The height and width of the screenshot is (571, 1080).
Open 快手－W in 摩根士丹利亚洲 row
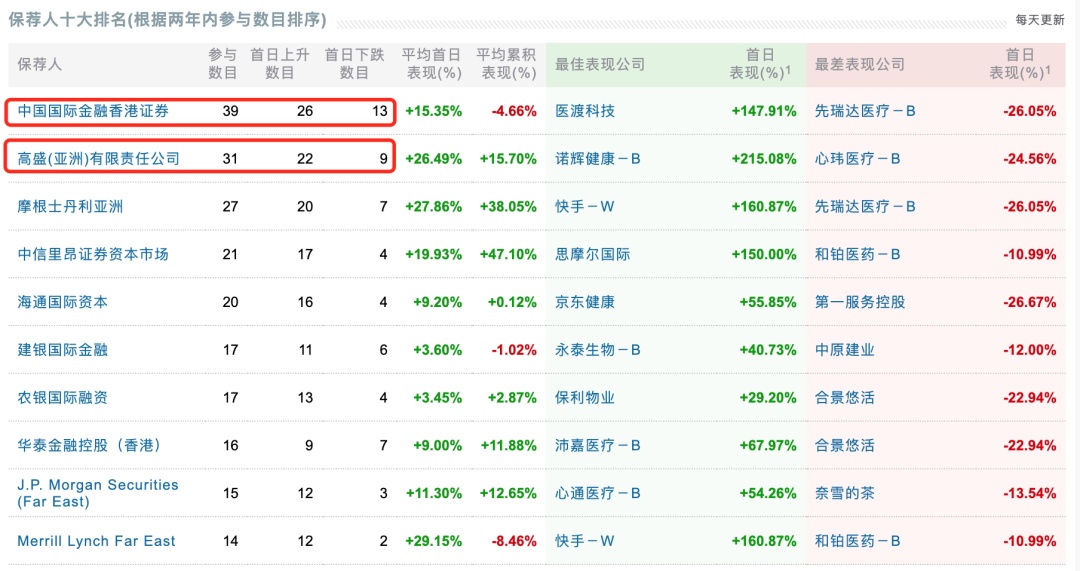tap(585, 207)
